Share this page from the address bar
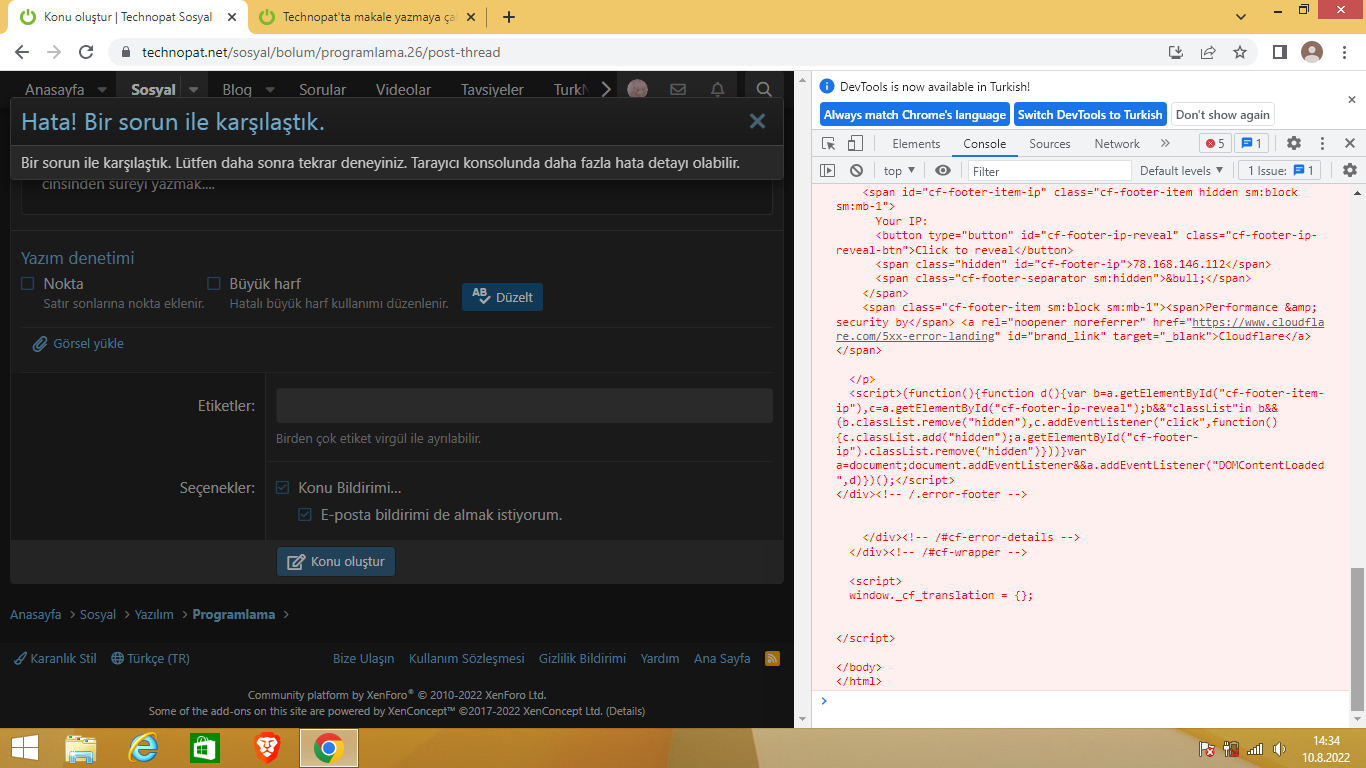The width and height of the screenshot is (1366, 768). 1208,52
